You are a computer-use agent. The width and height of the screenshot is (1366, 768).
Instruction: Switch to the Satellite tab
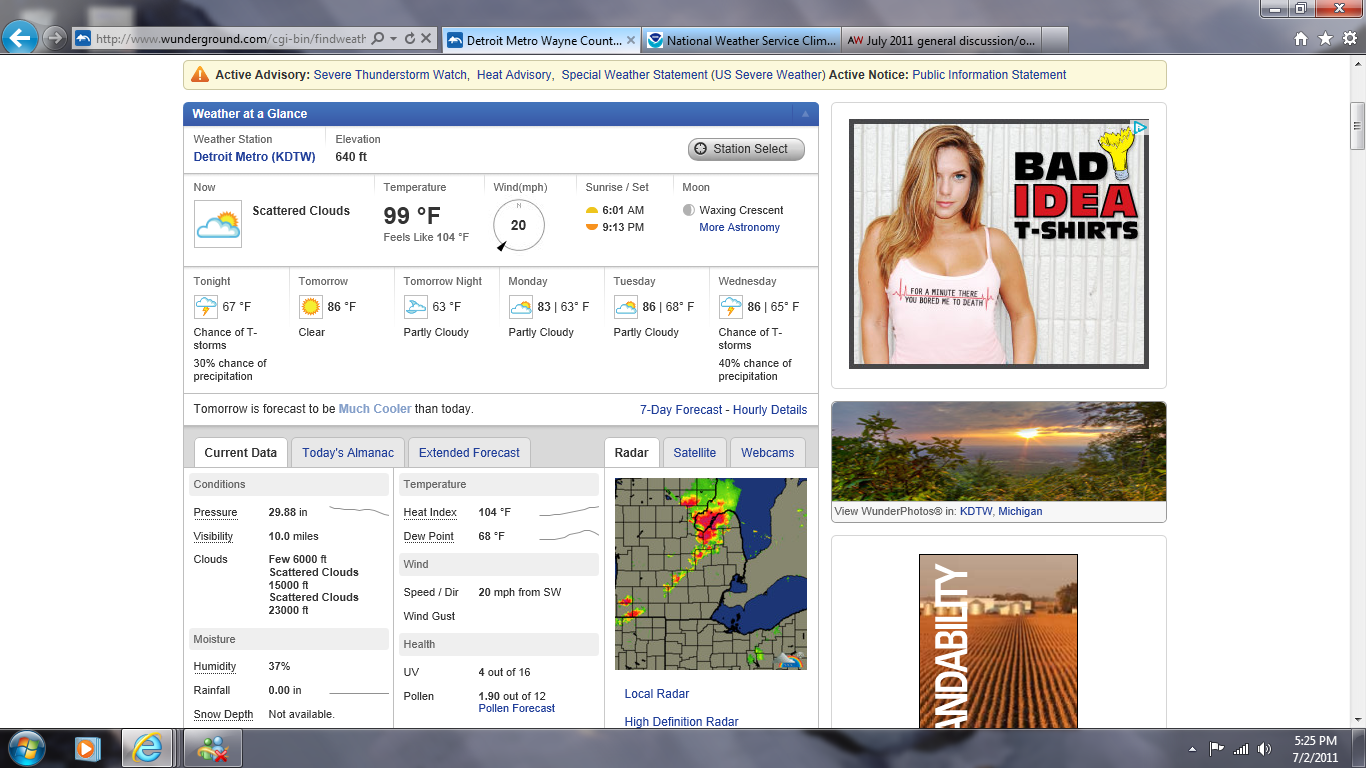click(x=694, y=453)
